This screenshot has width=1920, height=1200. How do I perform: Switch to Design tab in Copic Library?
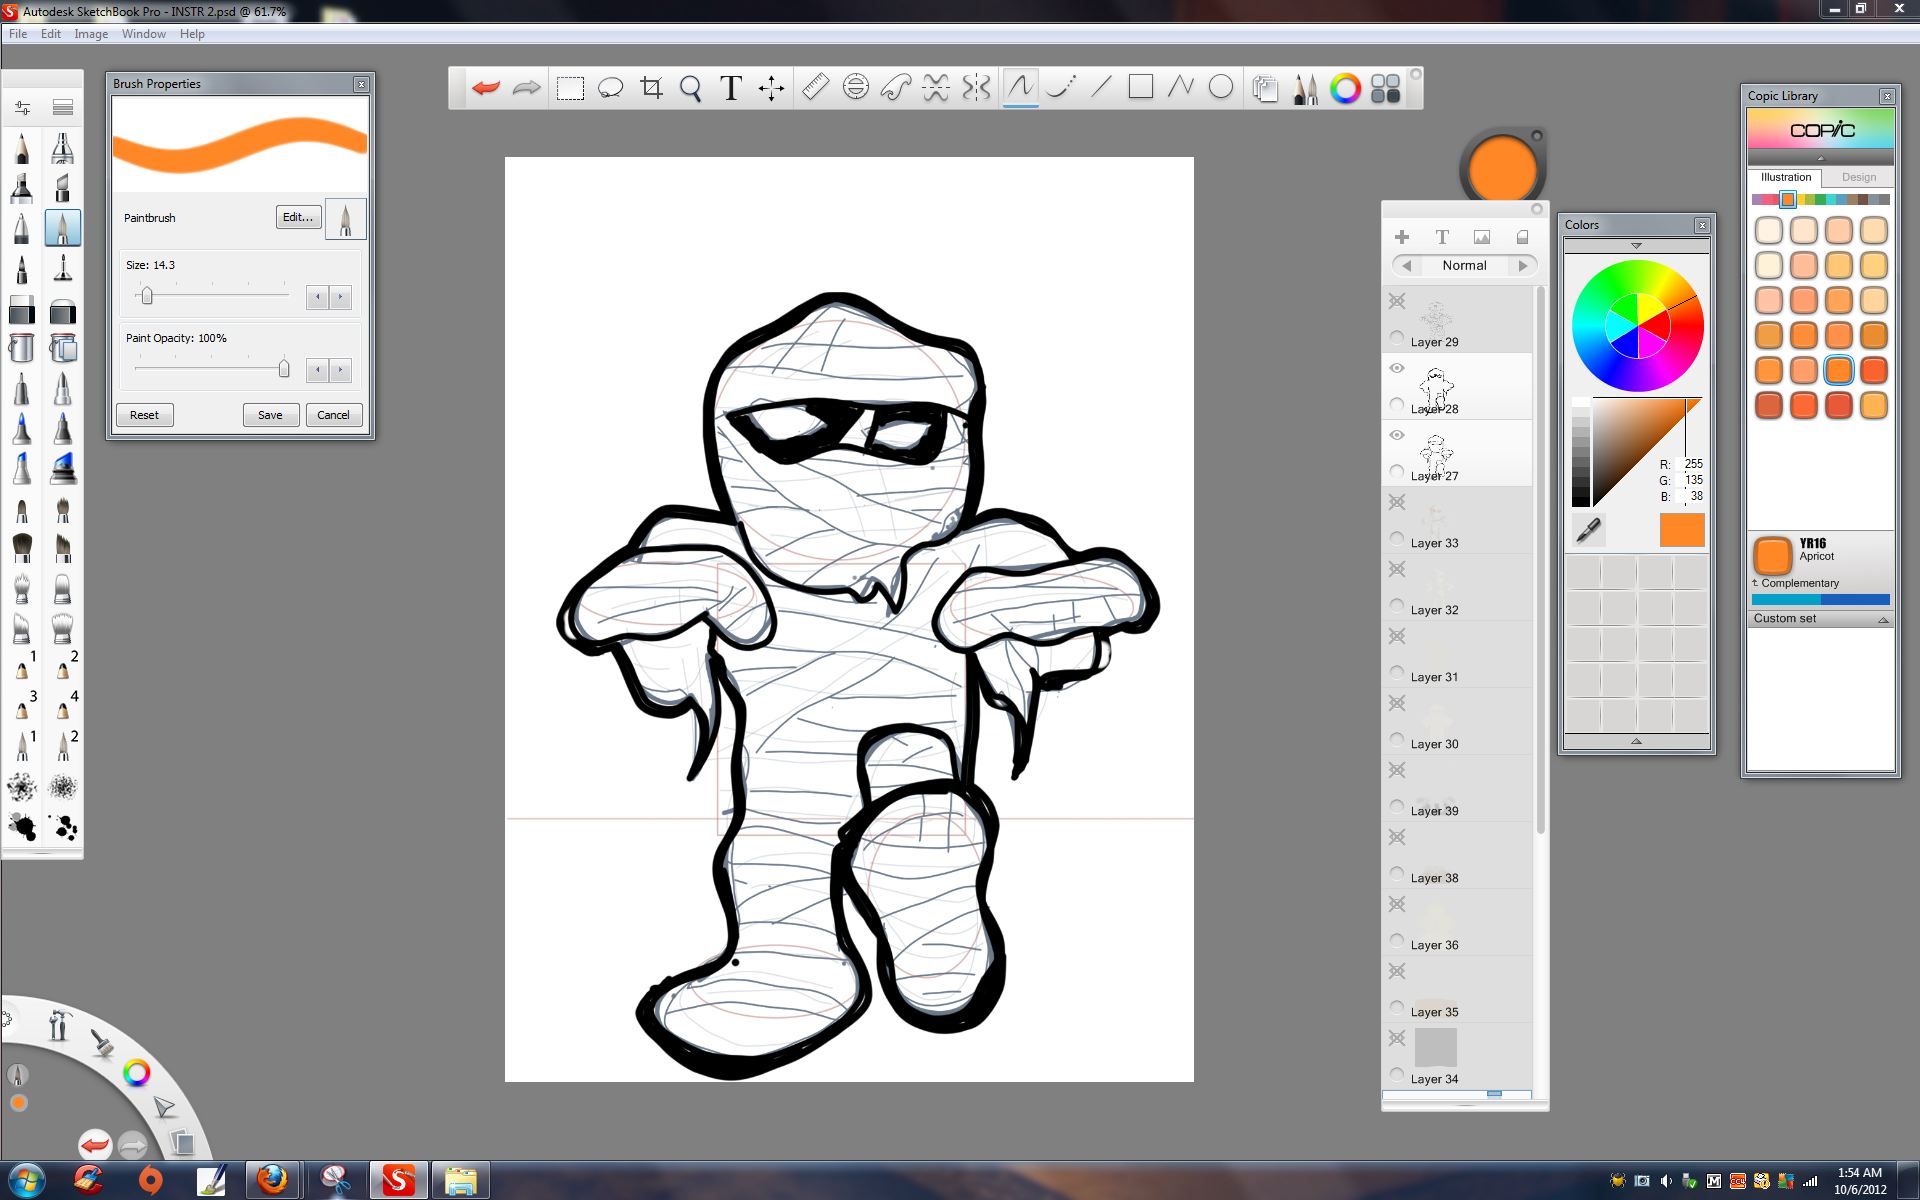(1859, 177)
